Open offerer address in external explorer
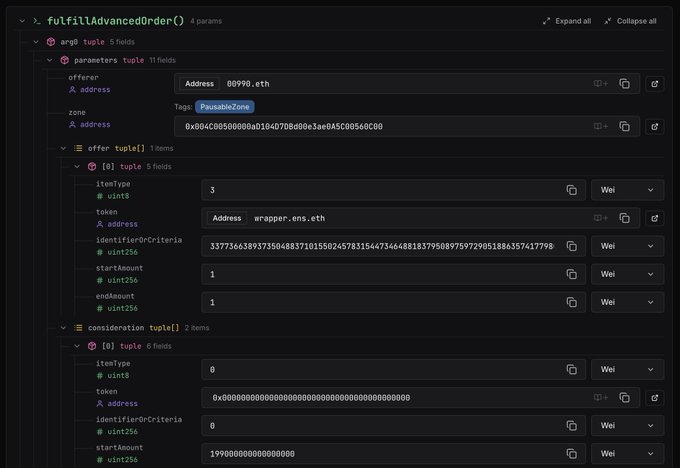This screenshot has width=680, height=468. [x=654, y=84]
